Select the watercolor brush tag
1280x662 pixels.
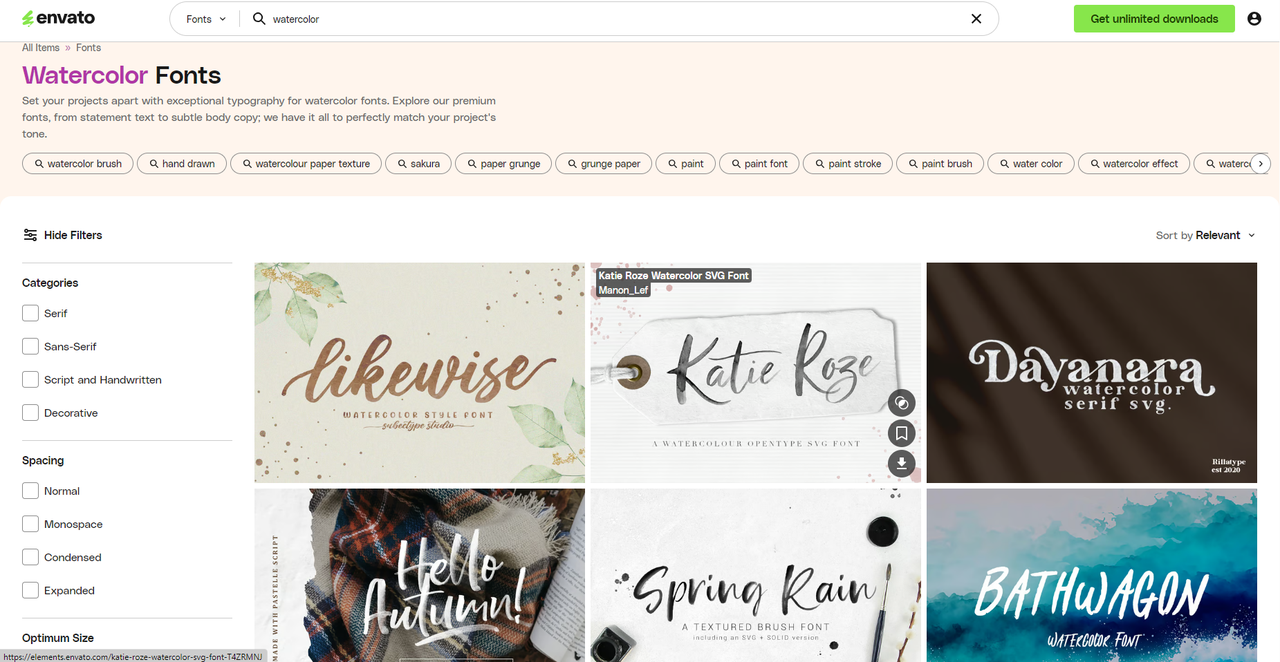(x=77, y=164)
